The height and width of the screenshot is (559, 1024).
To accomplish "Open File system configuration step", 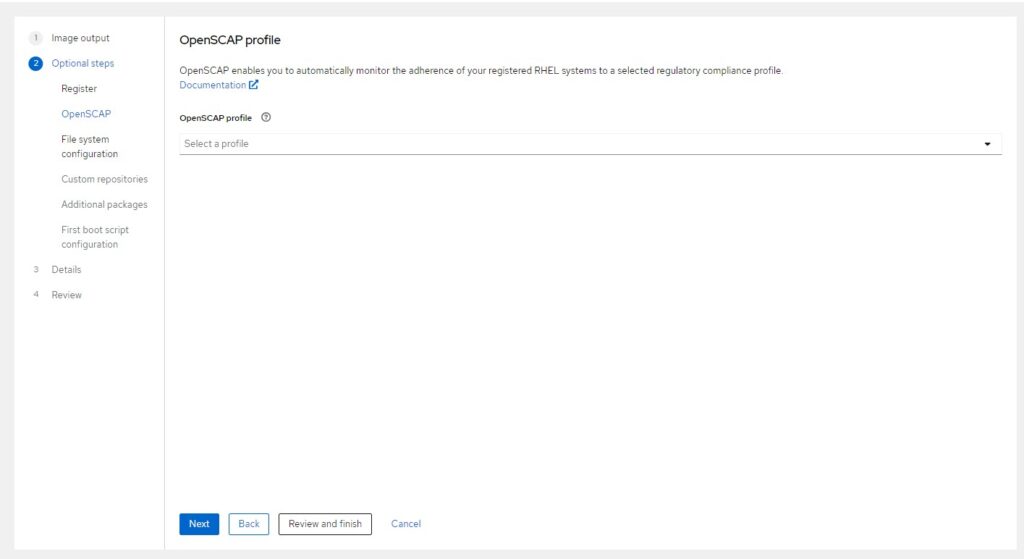I will pyautogui.click(x=89, y=146).
